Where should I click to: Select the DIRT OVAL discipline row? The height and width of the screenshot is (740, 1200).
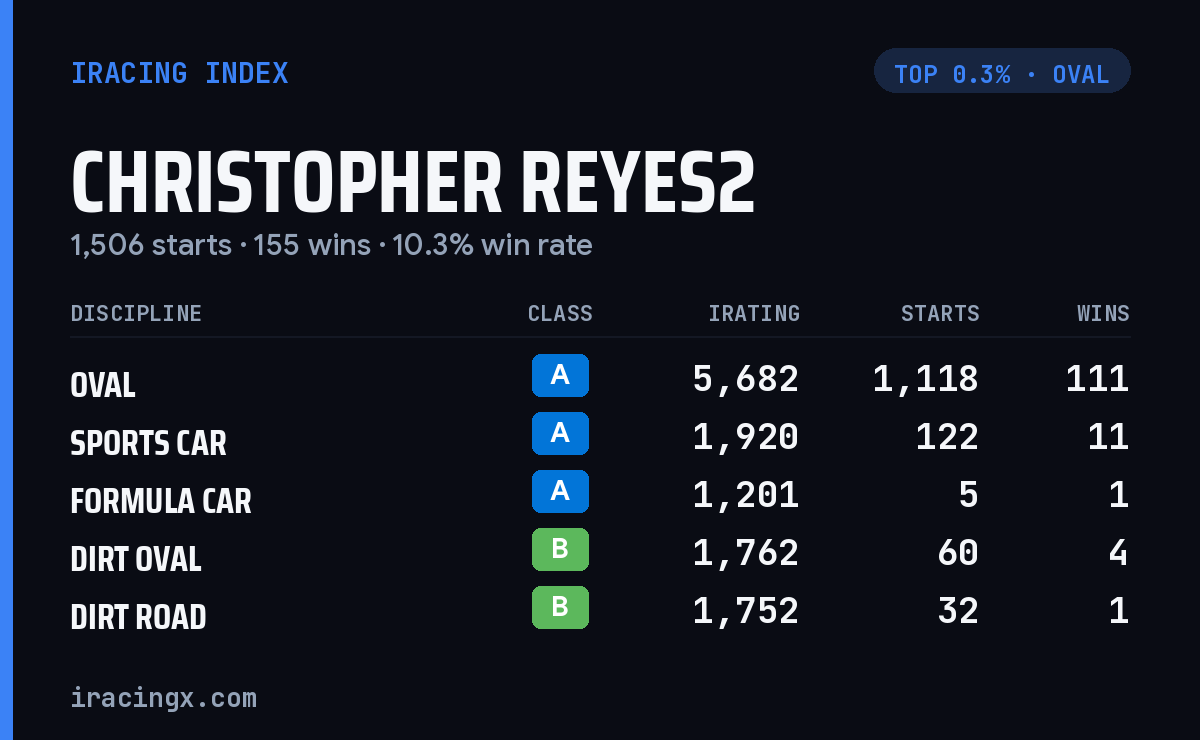600,554
